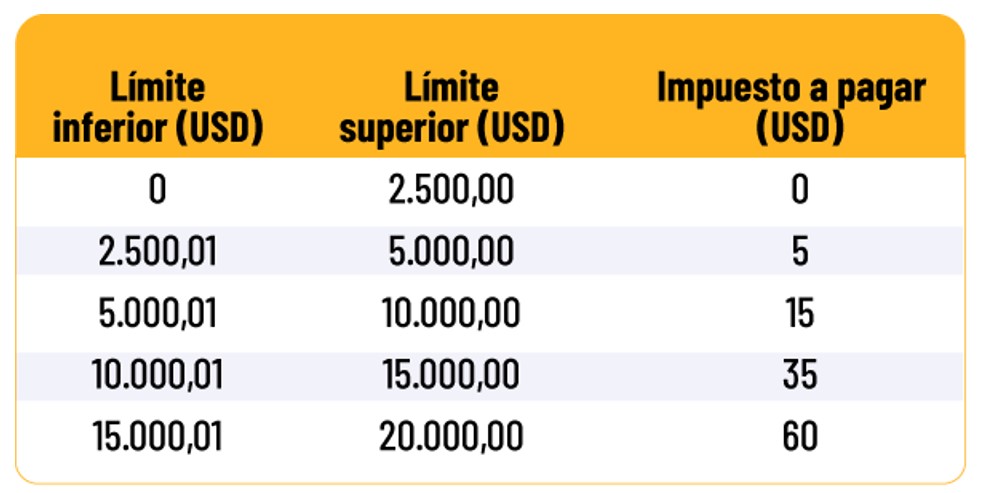The width and height of the screenshot is (982, 493).
Task: Select the 'Límite superior (USD)' column header
Action: (451, 108)
